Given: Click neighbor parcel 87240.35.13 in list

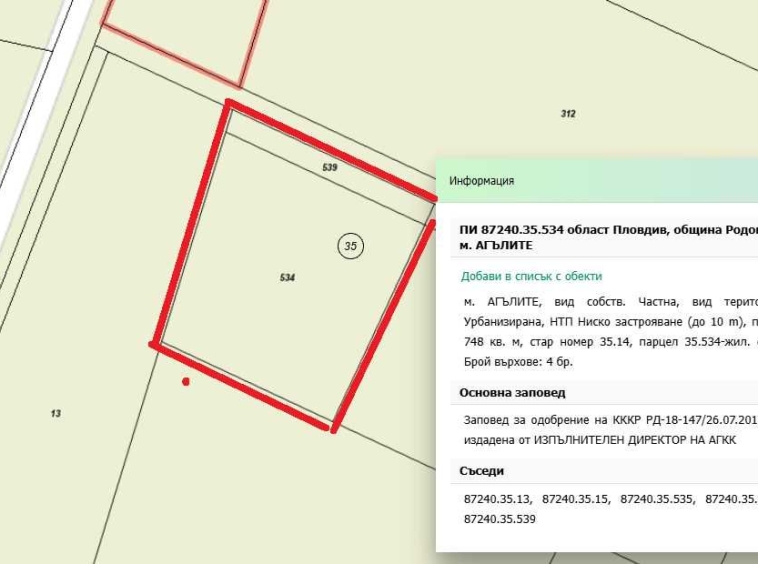Looking at the screenshot, I should click(498, 498).
